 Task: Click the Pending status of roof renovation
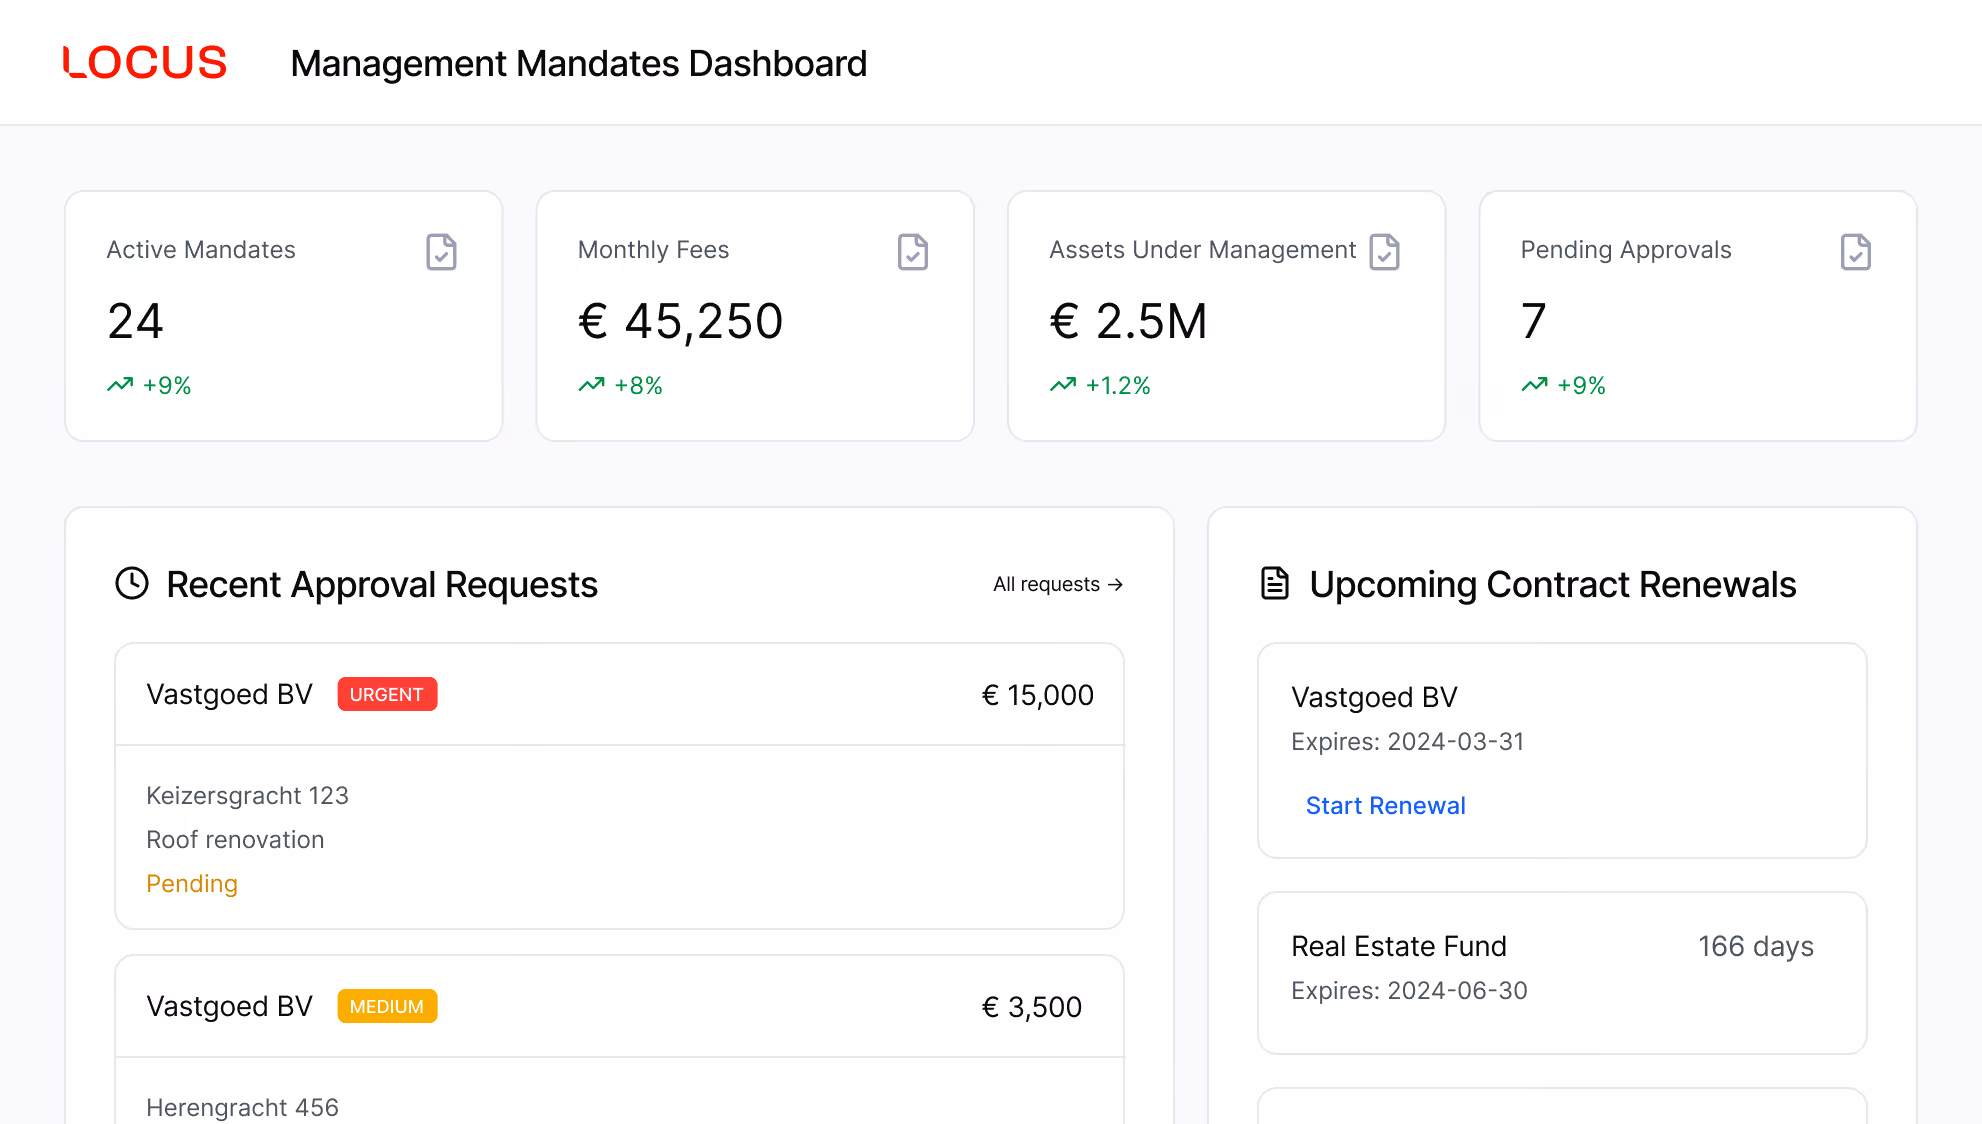coord(192,884)
